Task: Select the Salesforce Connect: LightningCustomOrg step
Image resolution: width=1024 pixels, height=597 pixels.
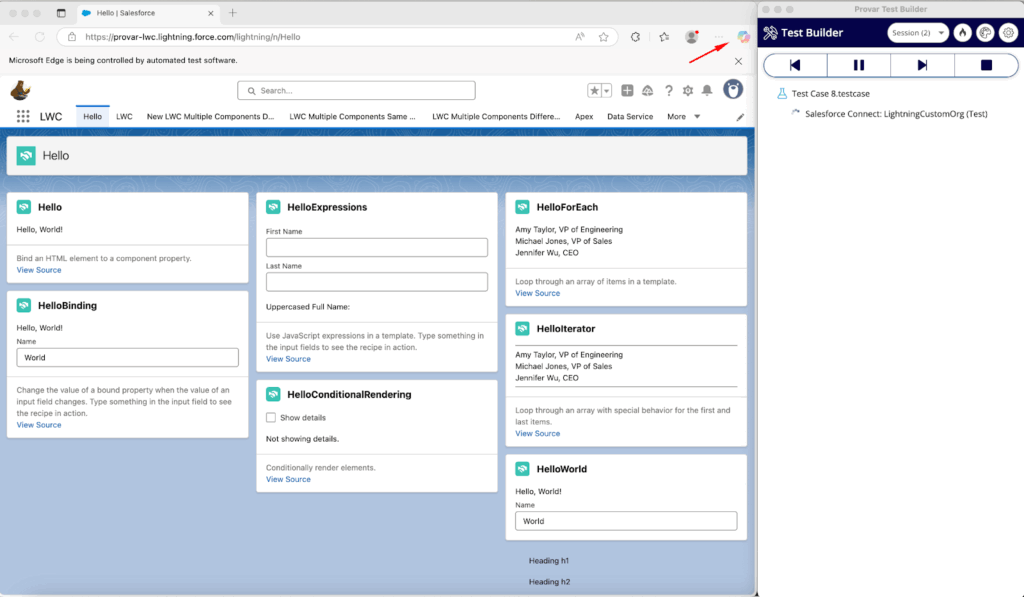Action: (x=895, y=114)
